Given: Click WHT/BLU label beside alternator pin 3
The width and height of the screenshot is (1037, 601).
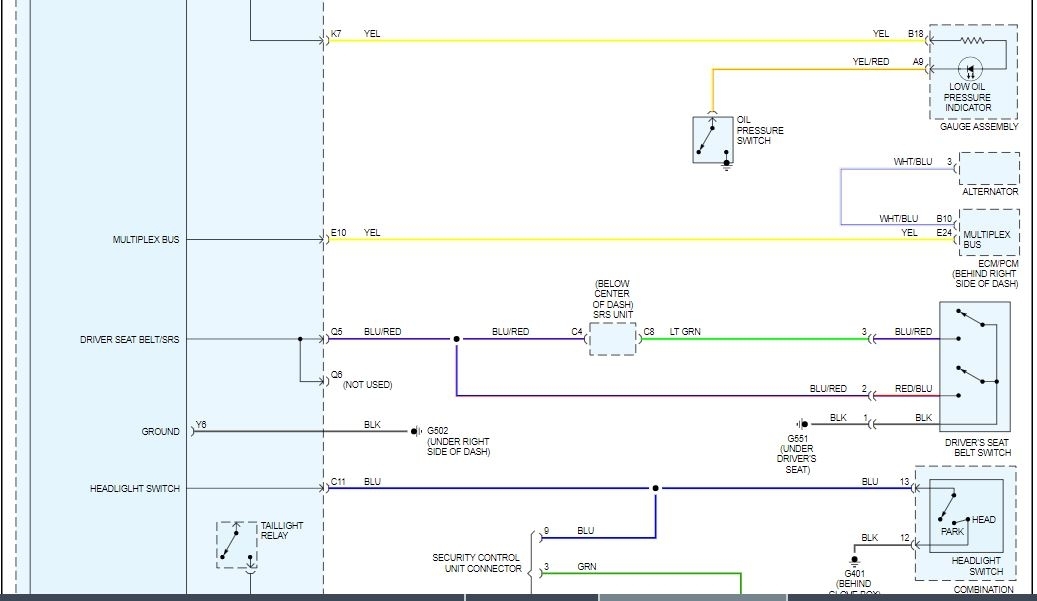Looking at the screenshot, I should tap(913, 162).
